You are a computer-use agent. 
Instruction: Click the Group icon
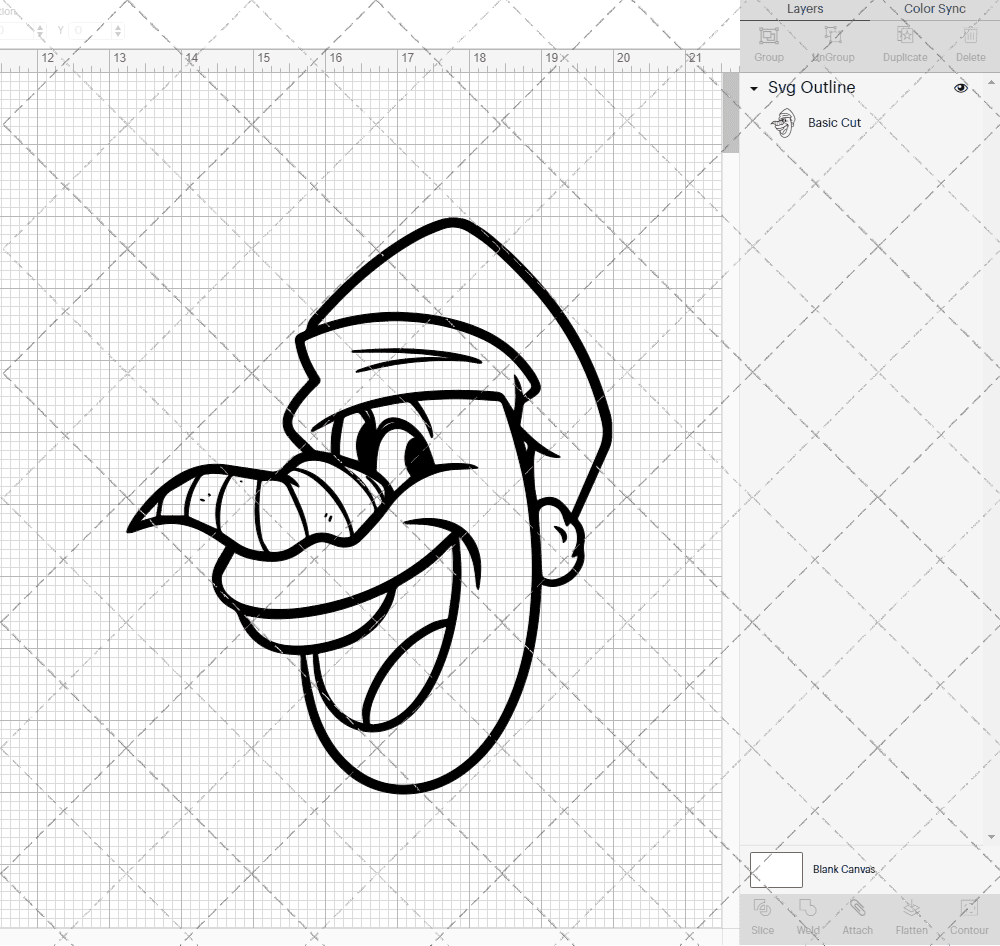768,36
